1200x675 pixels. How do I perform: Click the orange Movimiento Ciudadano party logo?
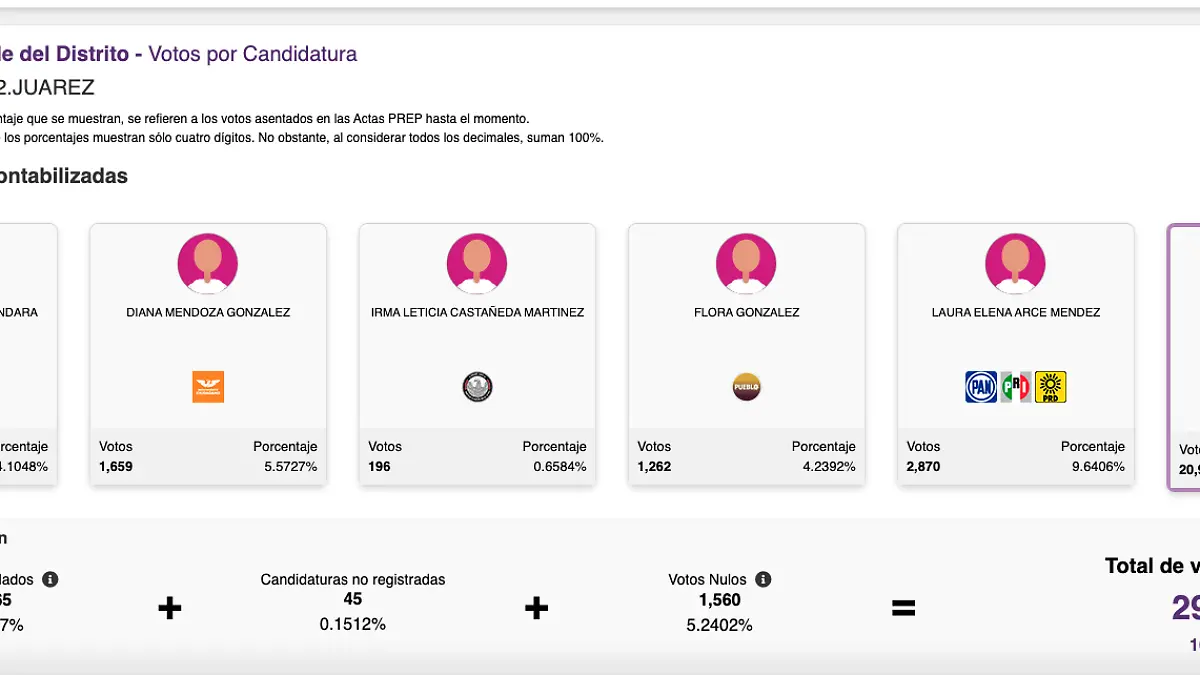click(x=208, y=387)
